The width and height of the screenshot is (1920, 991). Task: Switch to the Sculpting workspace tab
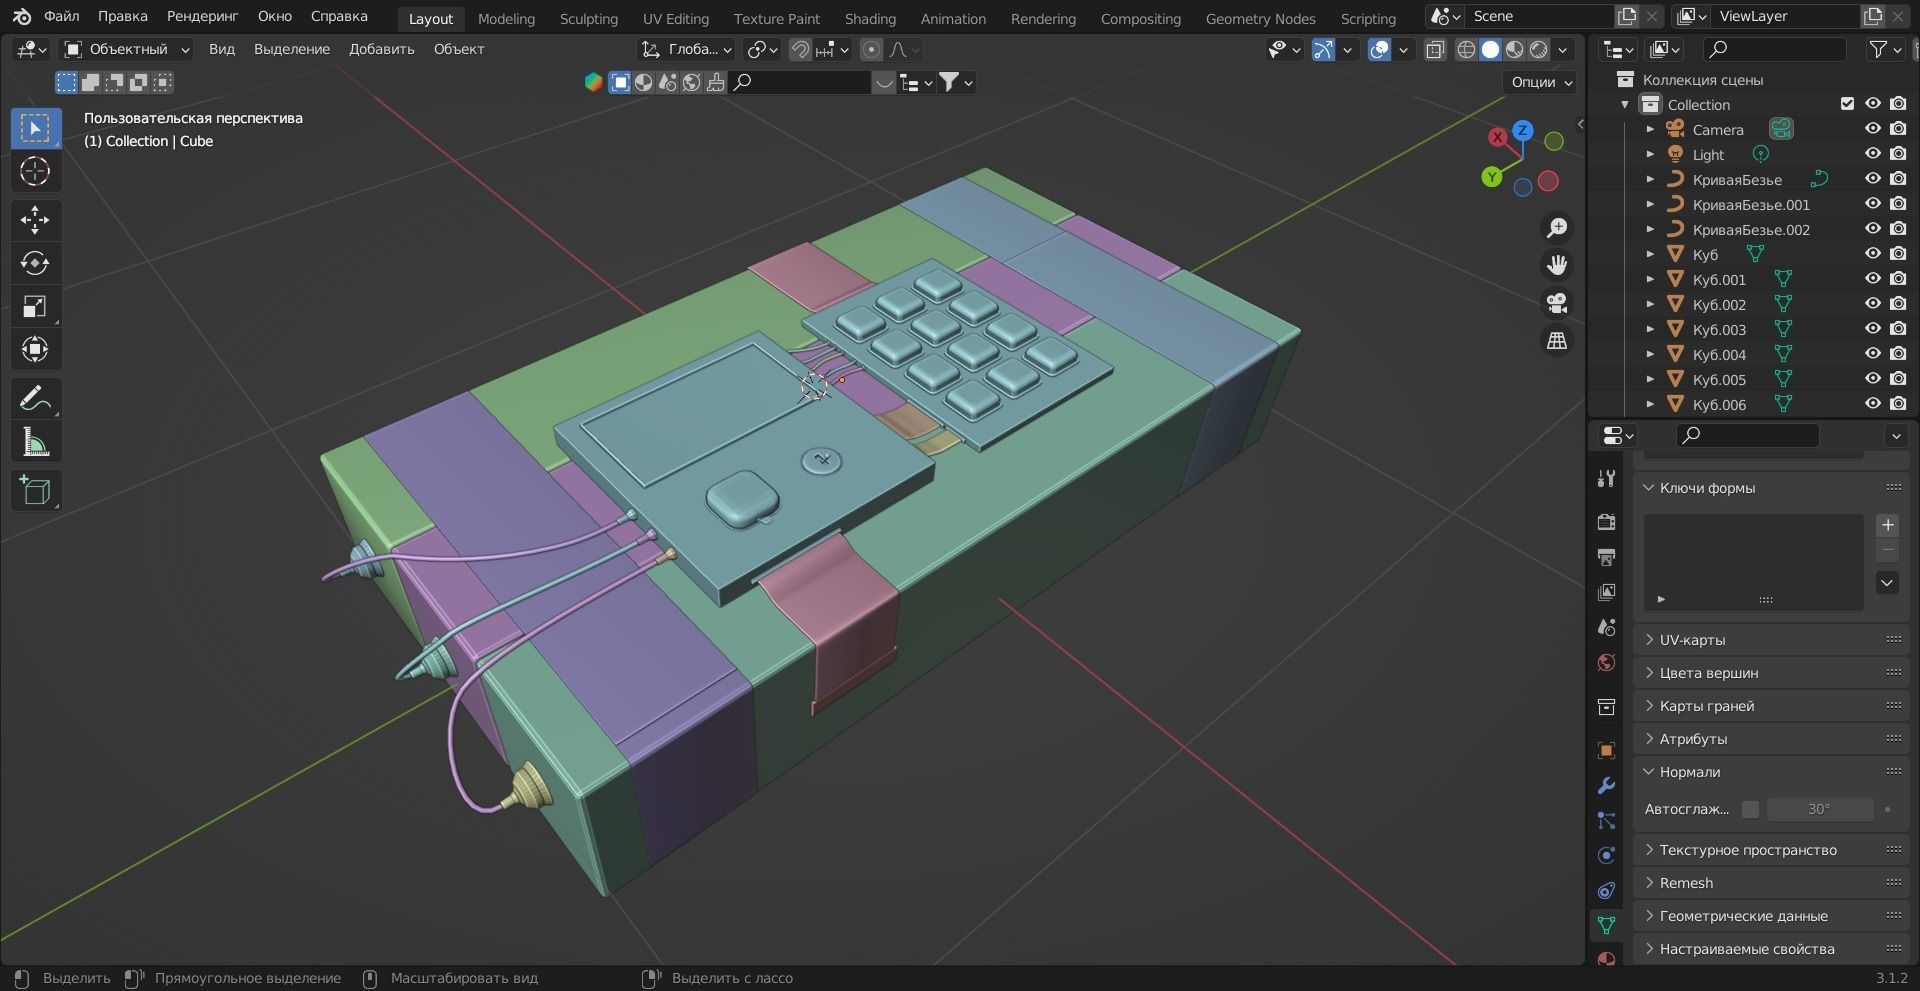(588, 18)
